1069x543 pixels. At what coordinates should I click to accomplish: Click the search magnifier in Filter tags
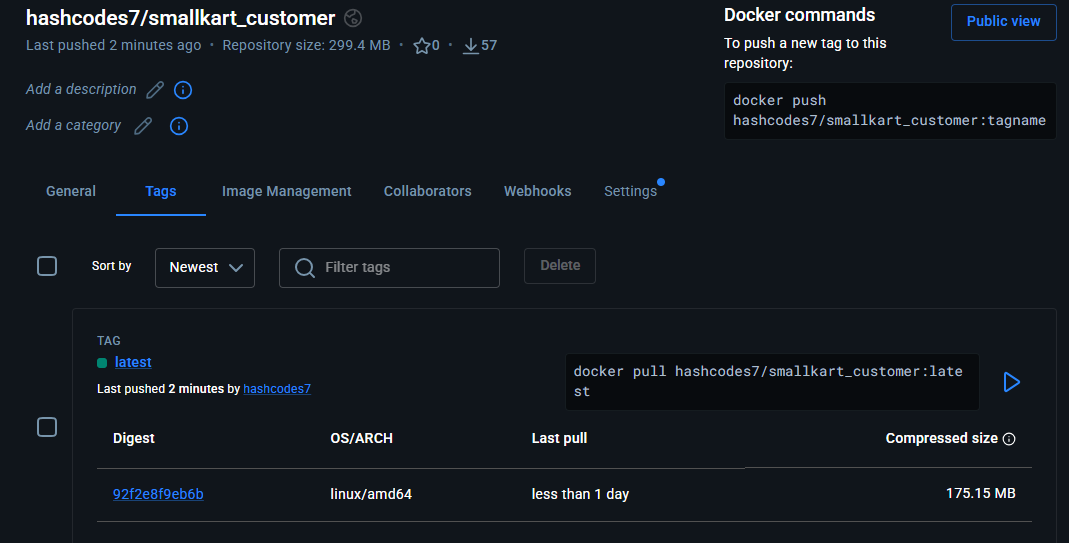[x=305, y=267]
